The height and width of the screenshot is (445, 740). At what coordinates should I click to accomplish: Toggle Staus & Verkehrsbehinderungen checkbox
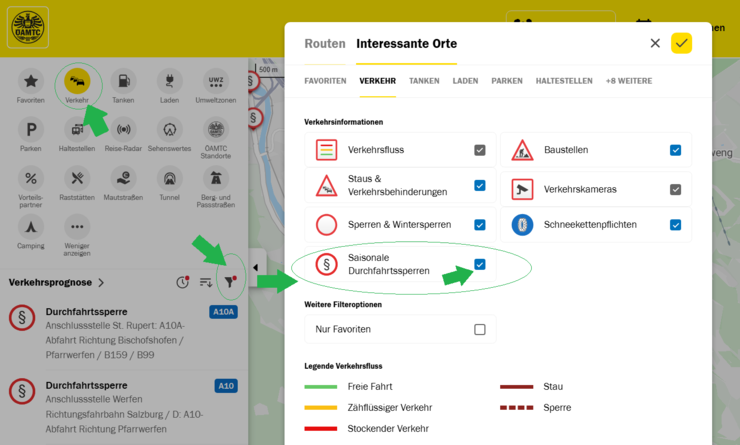(479, 185)
